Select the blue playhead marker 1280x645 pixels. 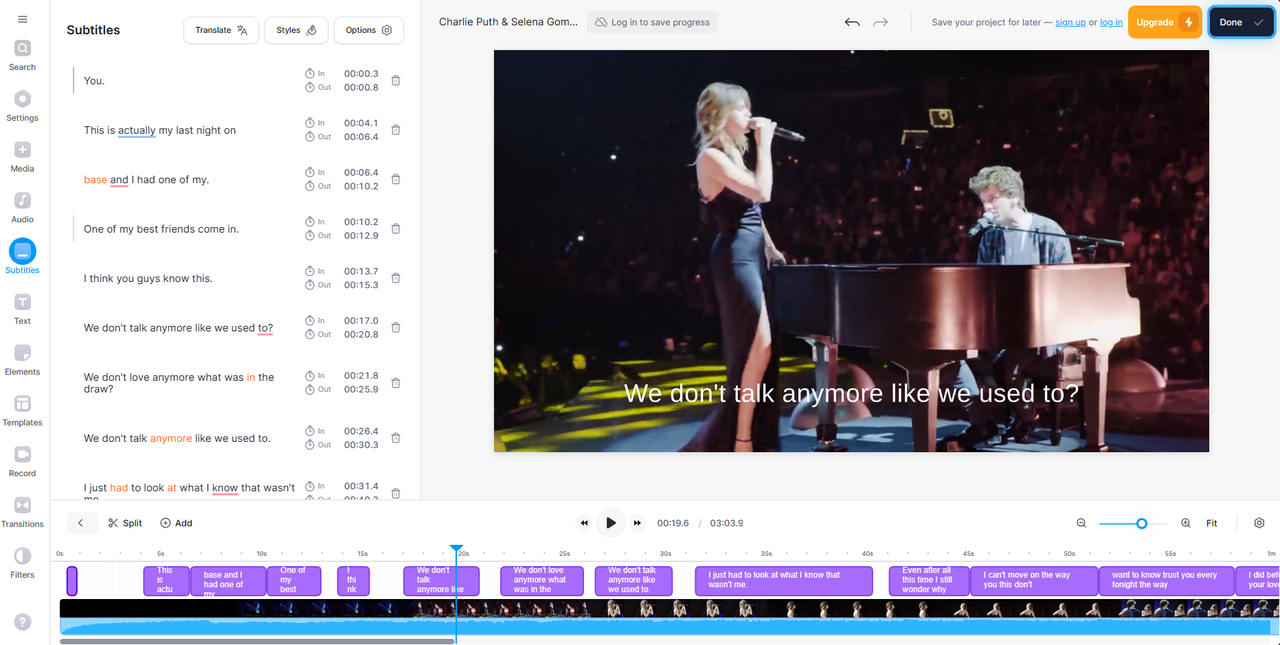456,550
